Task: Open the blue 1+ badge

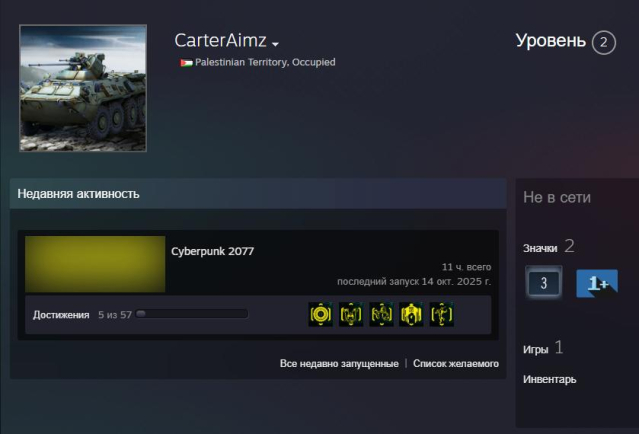Action: (597, 283)
